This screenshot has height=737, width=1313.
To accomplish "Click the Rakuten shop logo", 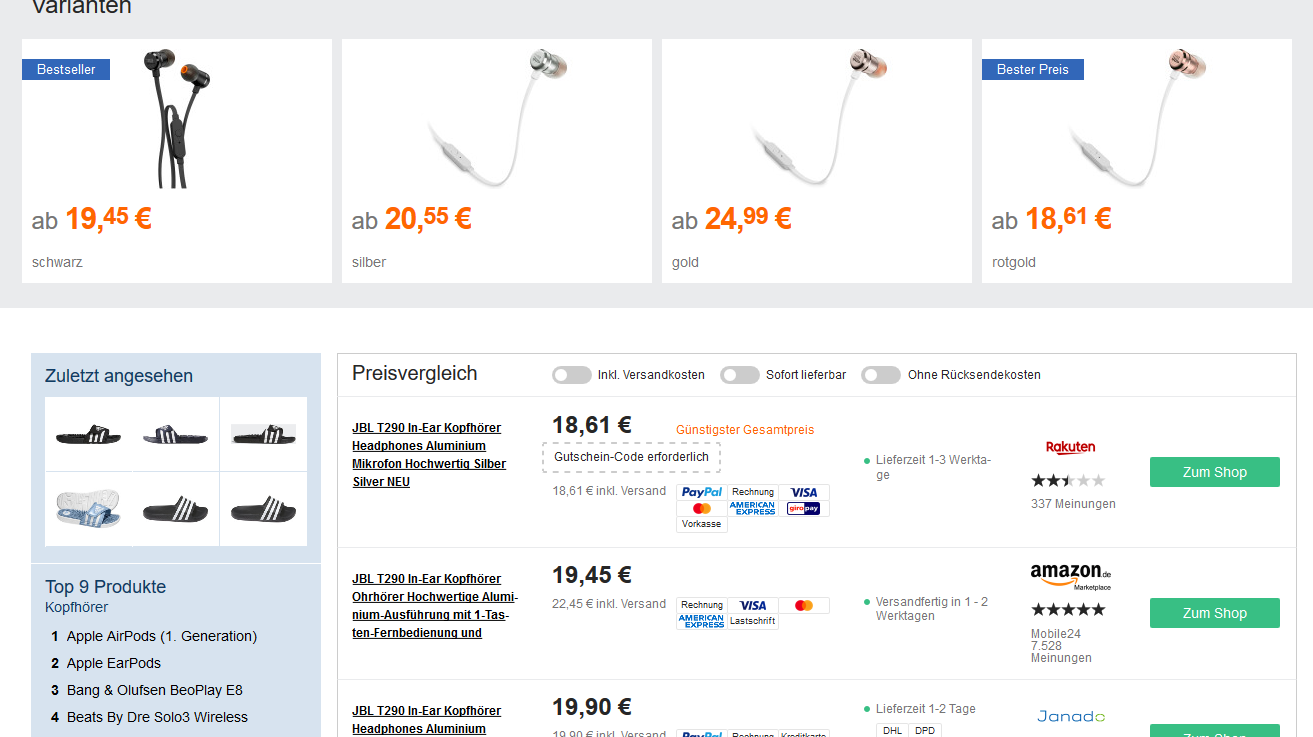I will click(1070, 447).
